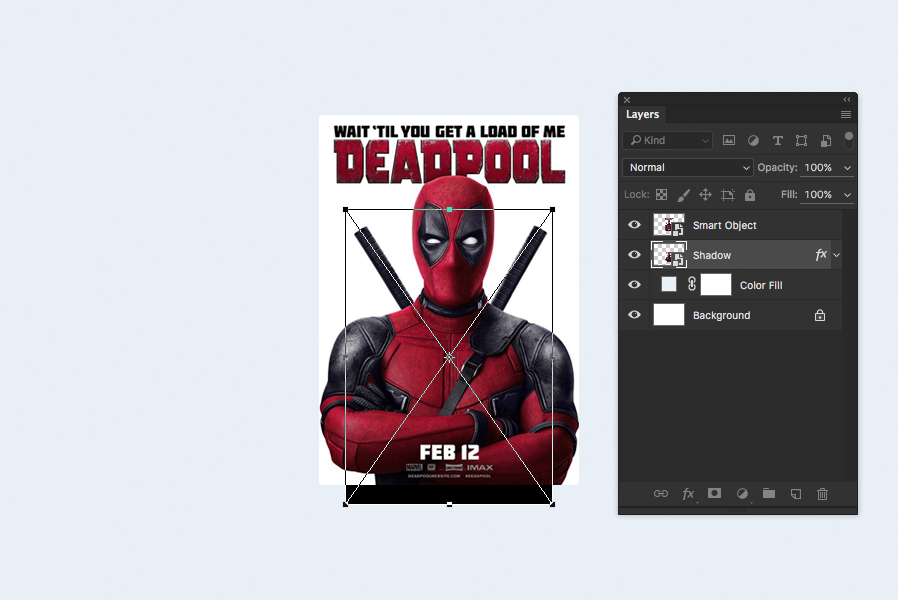This screenshot has width=898, height=600.
Task: Lock all padlock icon
Action: tap(750, 195)
